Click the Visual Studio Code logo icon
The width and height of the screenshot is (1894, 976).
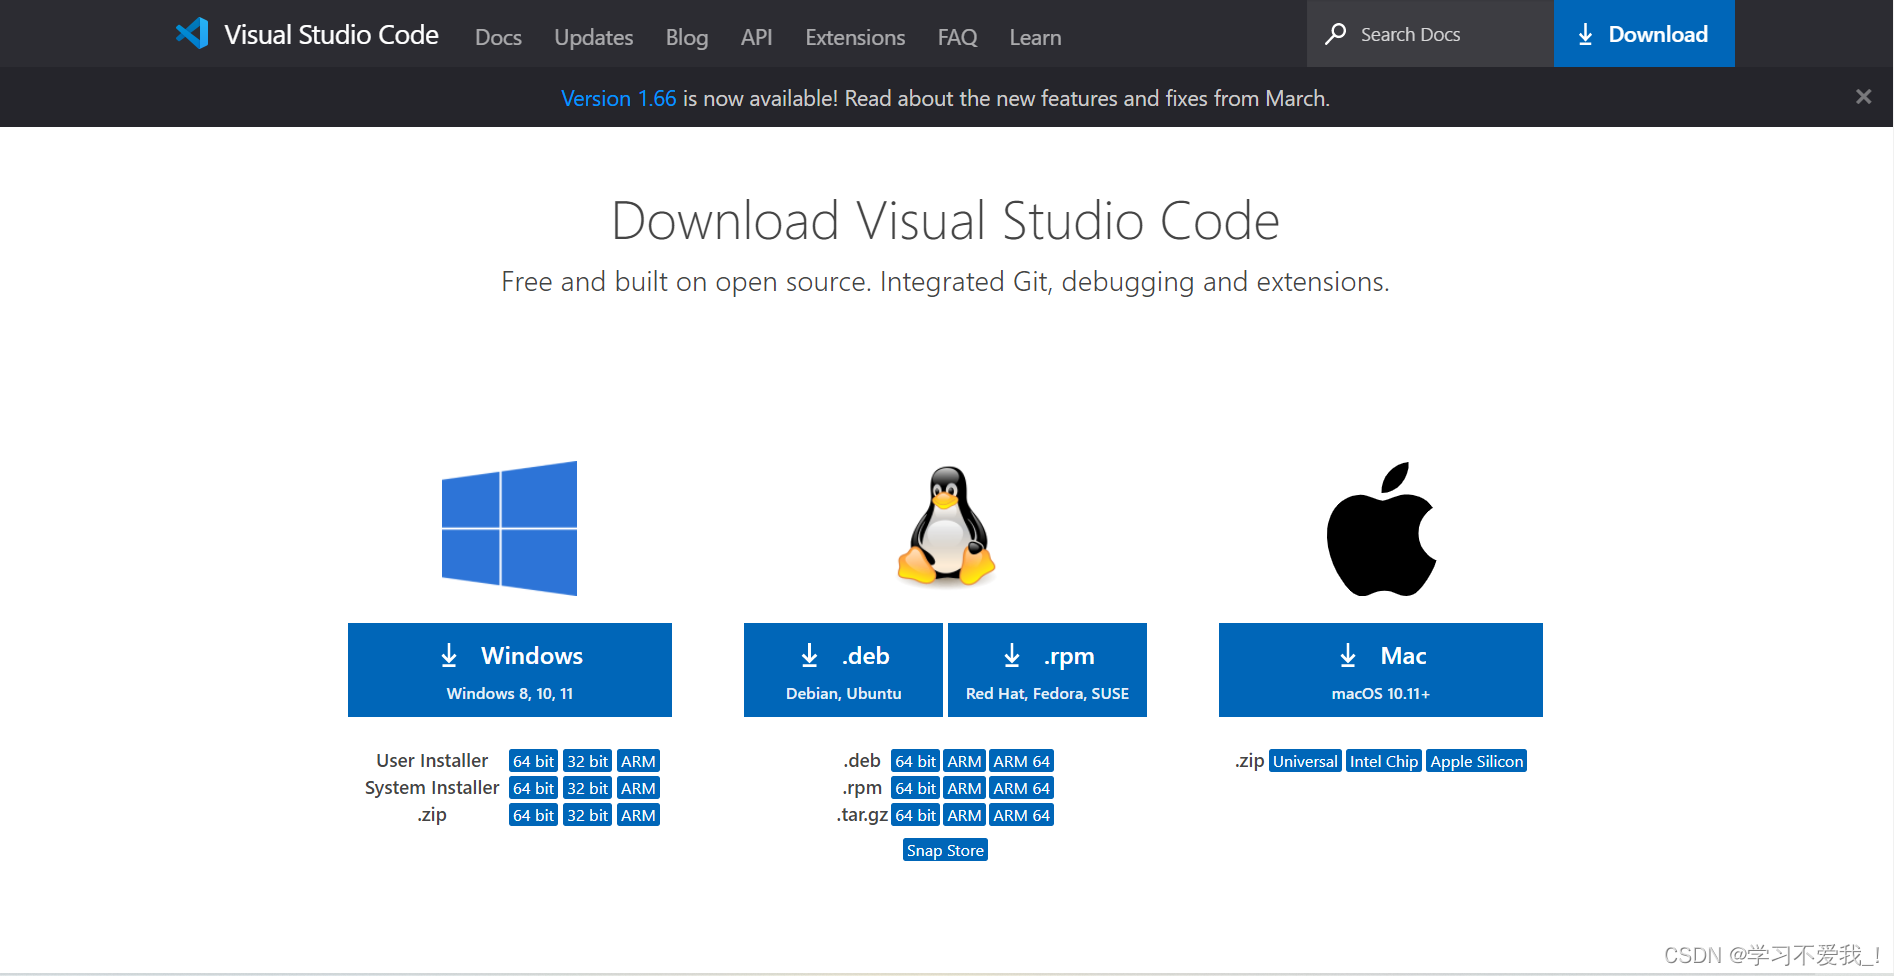[192, 34]
